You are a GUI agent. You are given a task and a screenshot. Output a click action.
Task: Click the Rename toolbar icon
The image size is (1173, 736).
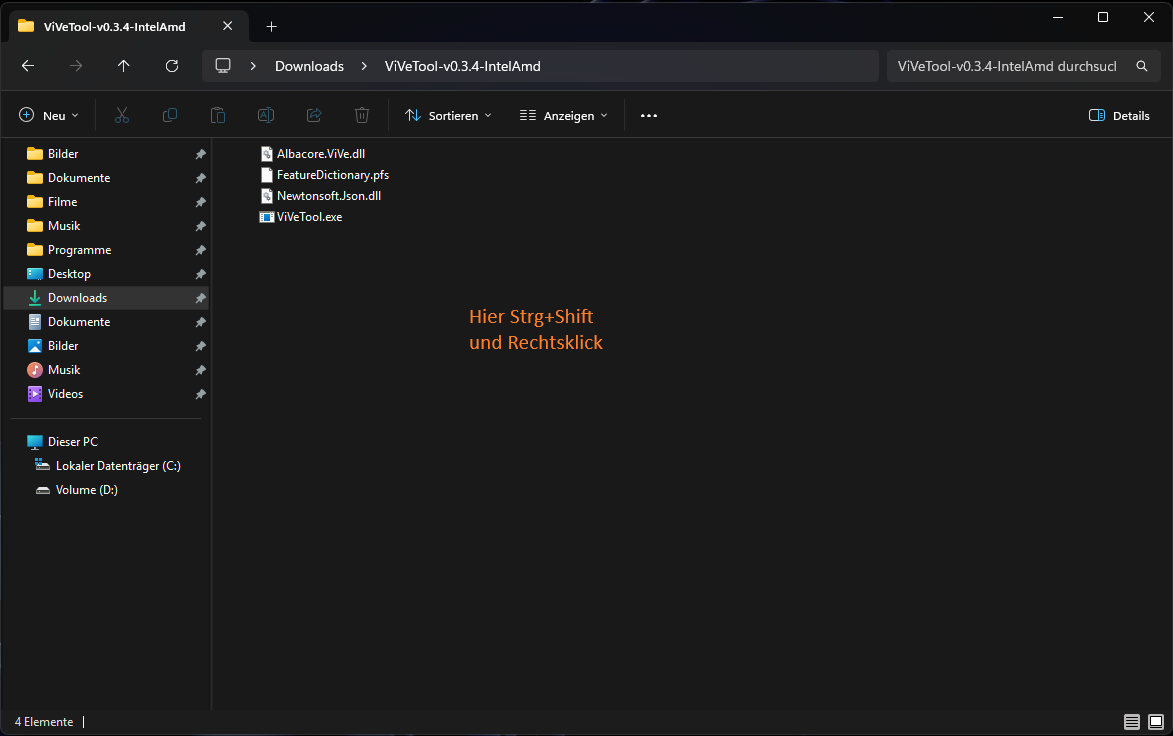coord(266,115)
